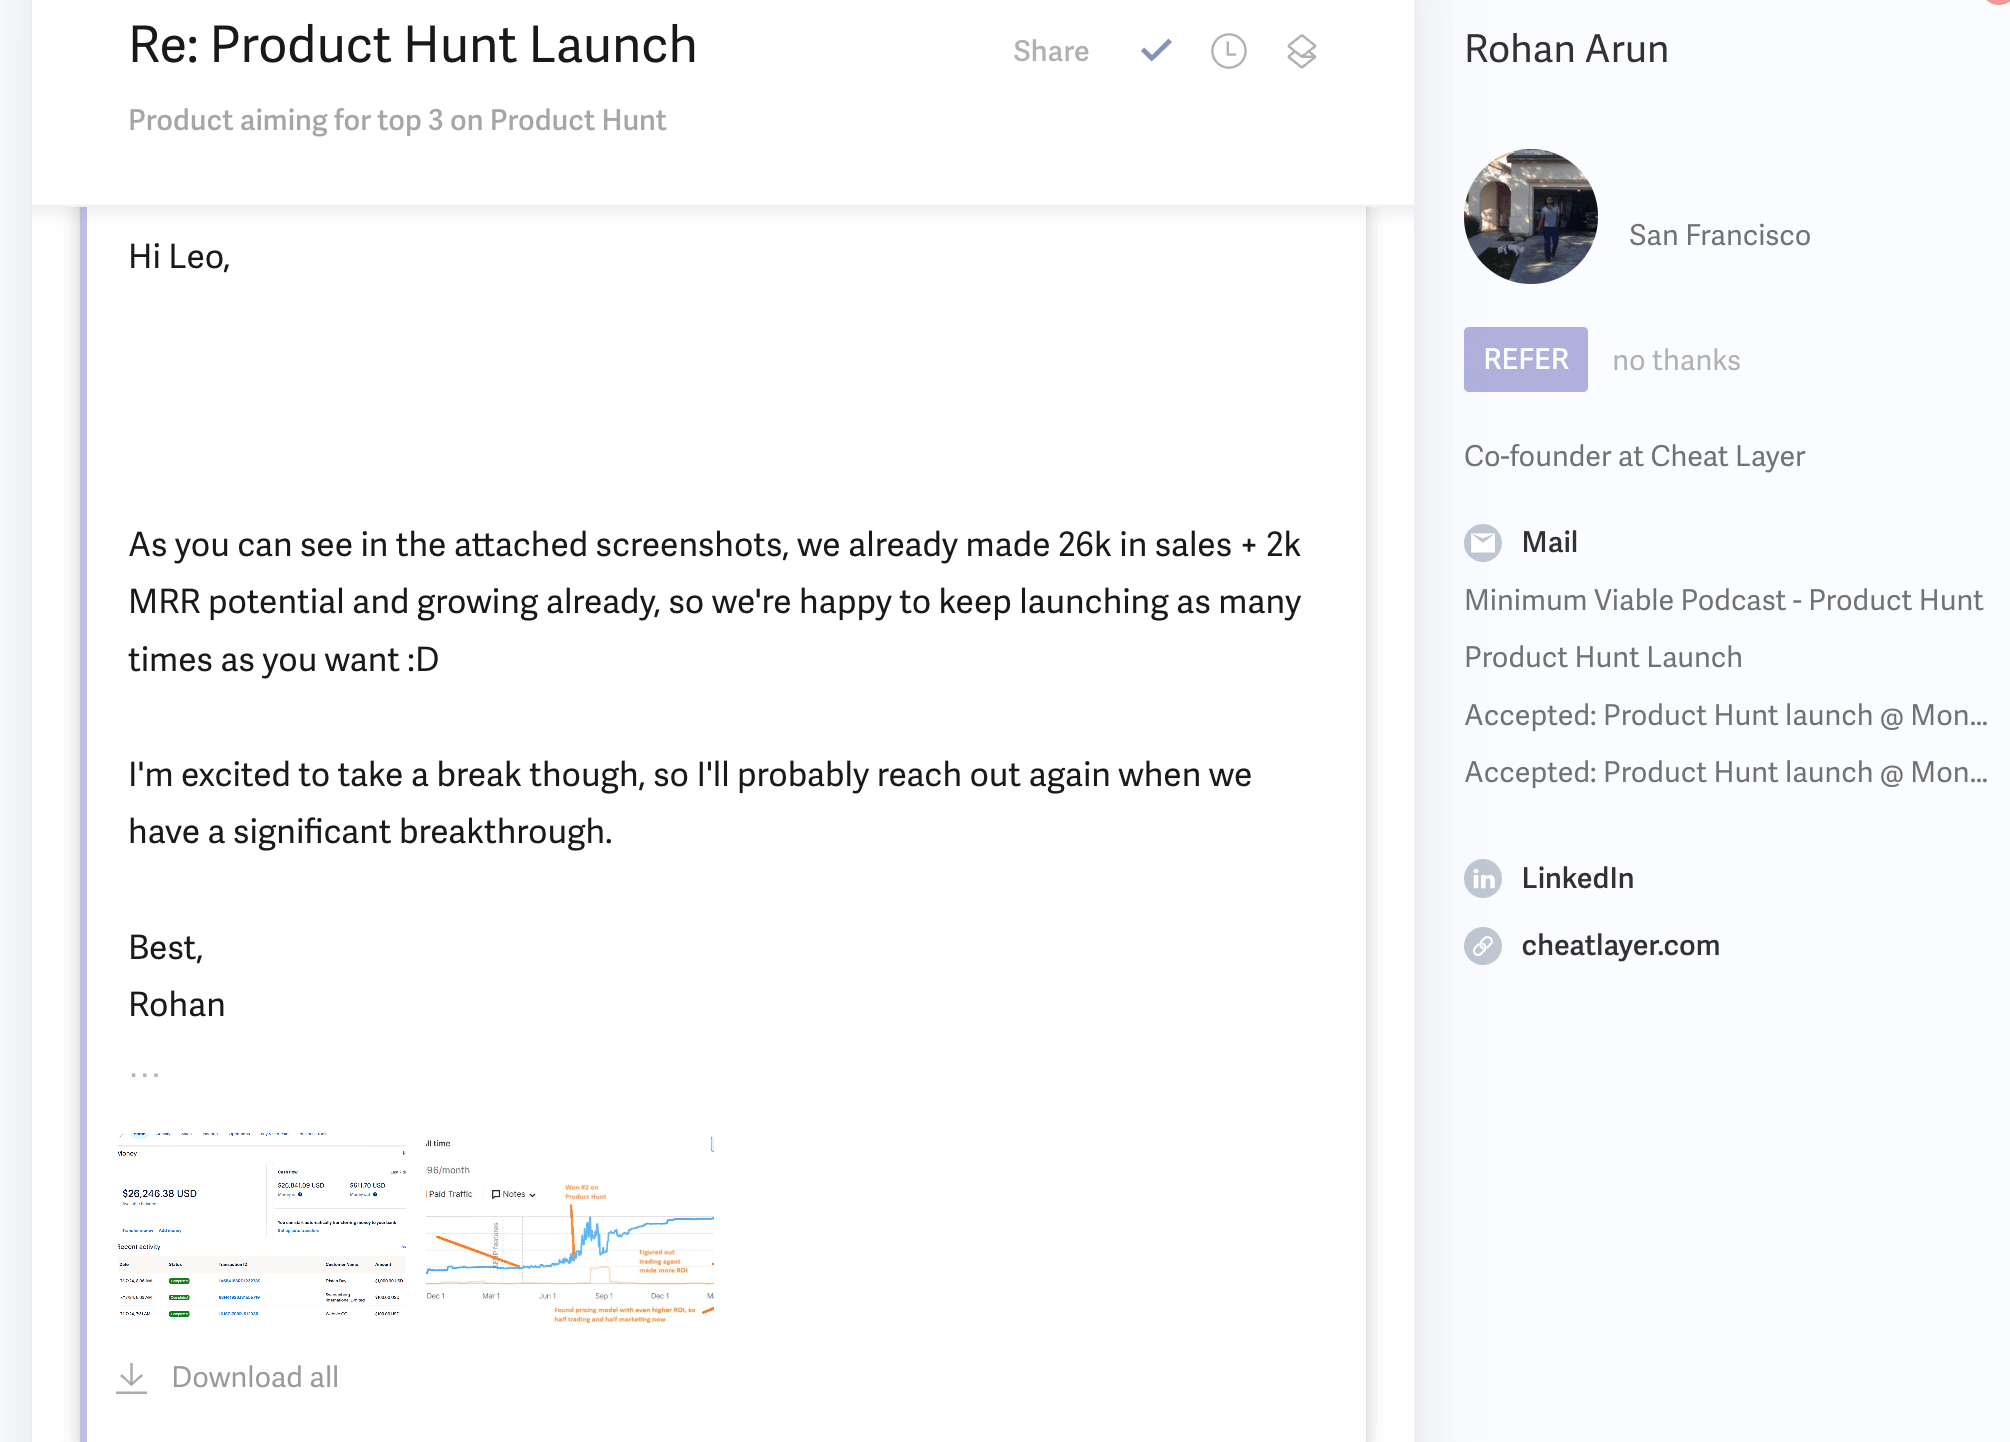Screen dimensions: 2010x1442
Task: Click the Share button in the header
Action: click(1050, 51)
